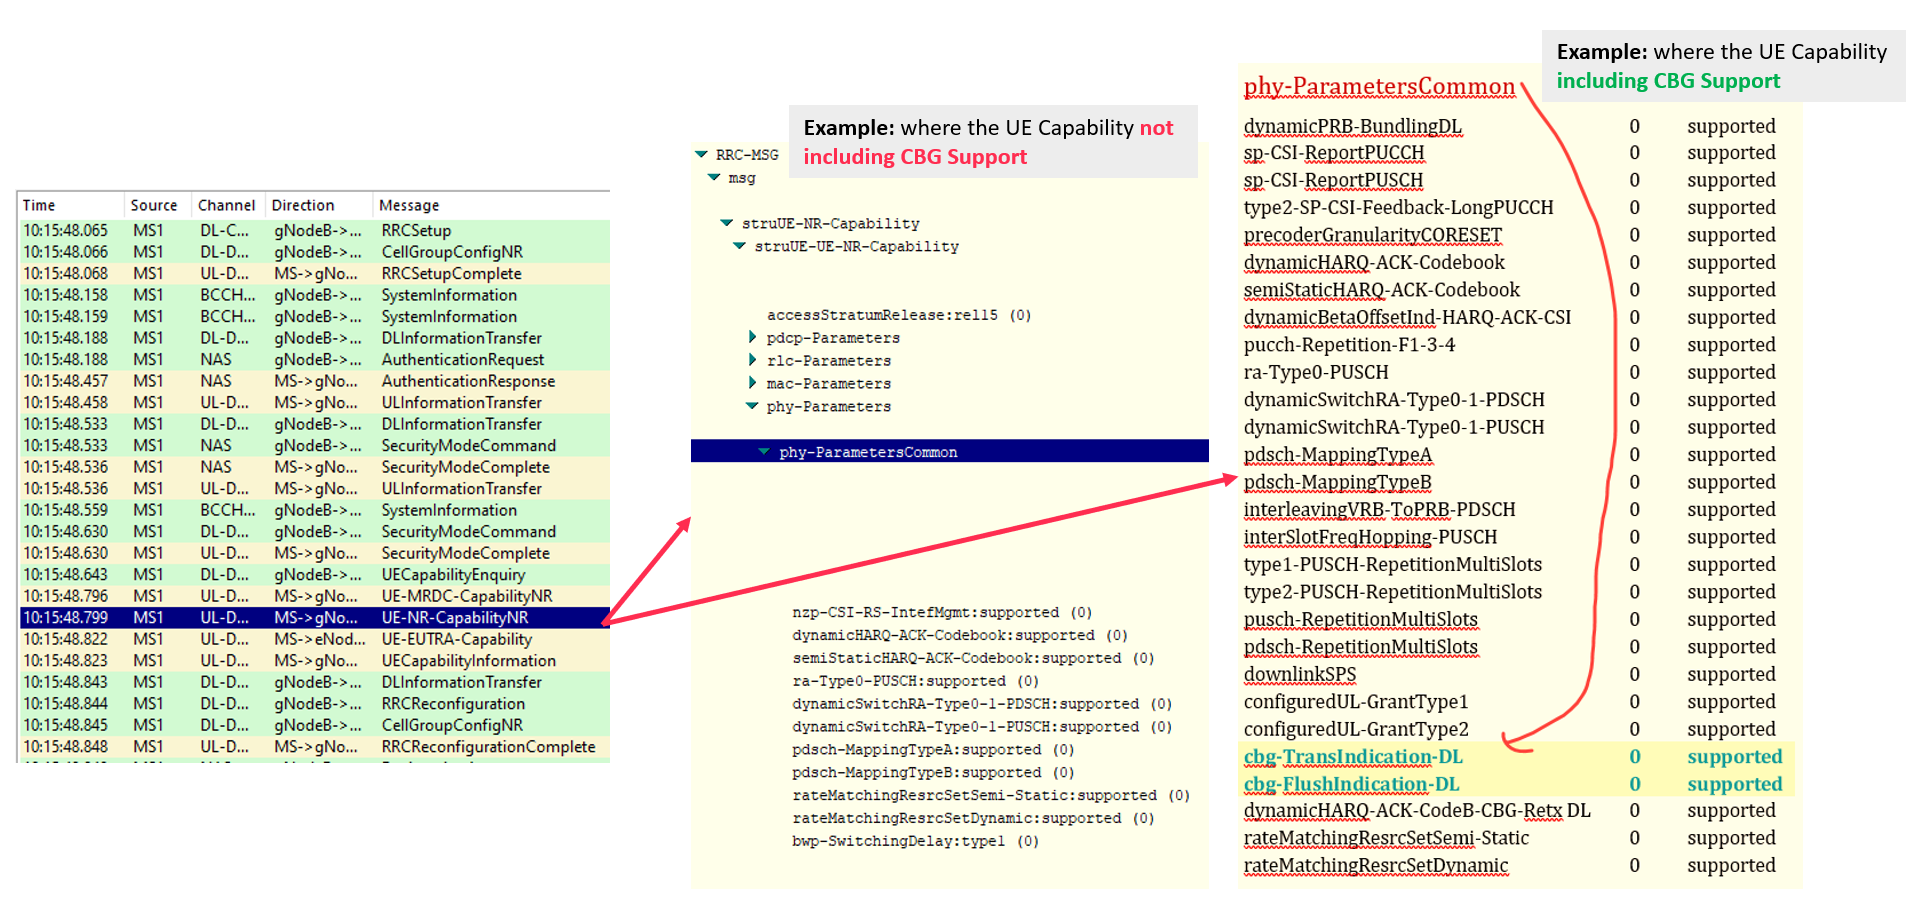Image resolution: width=1909 pixels, height=908 pixels.
Task: Click bwp-SwitchingDelay:type1 tree entry
Action: click(915, 842)
